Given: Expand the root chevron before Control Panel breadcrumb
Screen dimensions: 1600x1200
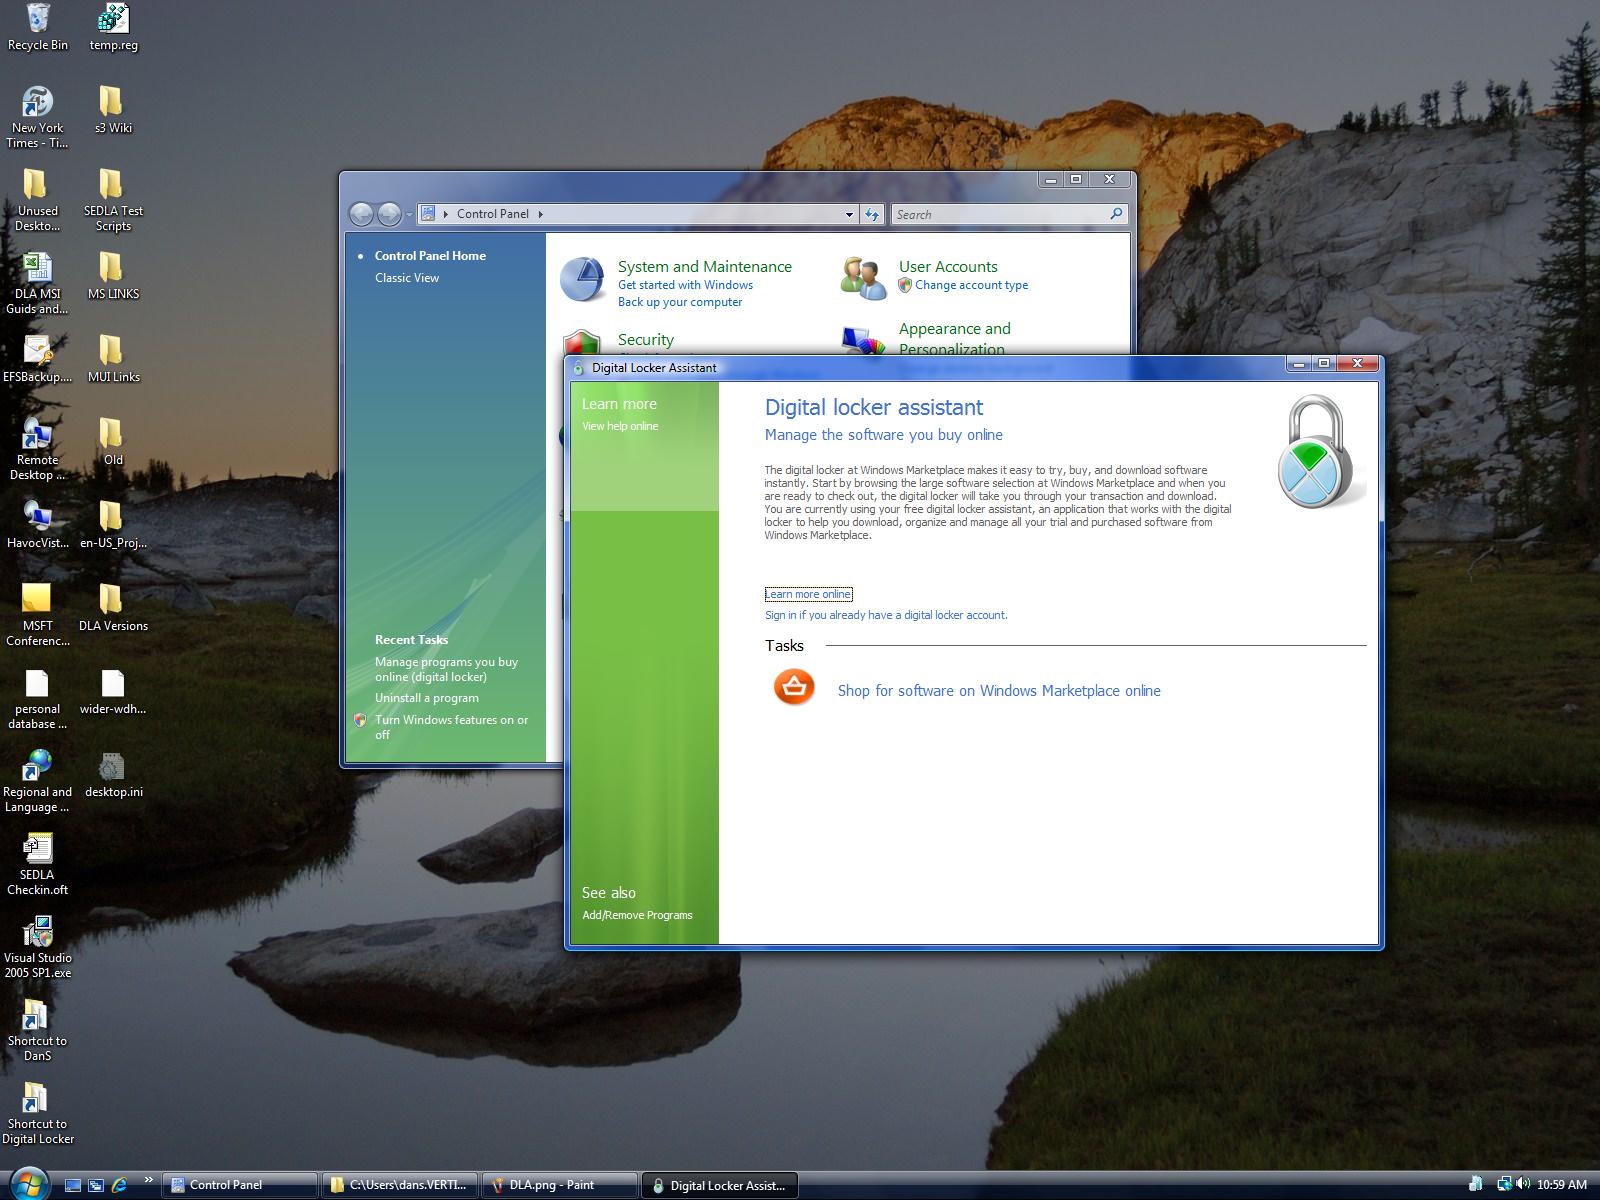Looking at the screenshot, I should 445,214.
